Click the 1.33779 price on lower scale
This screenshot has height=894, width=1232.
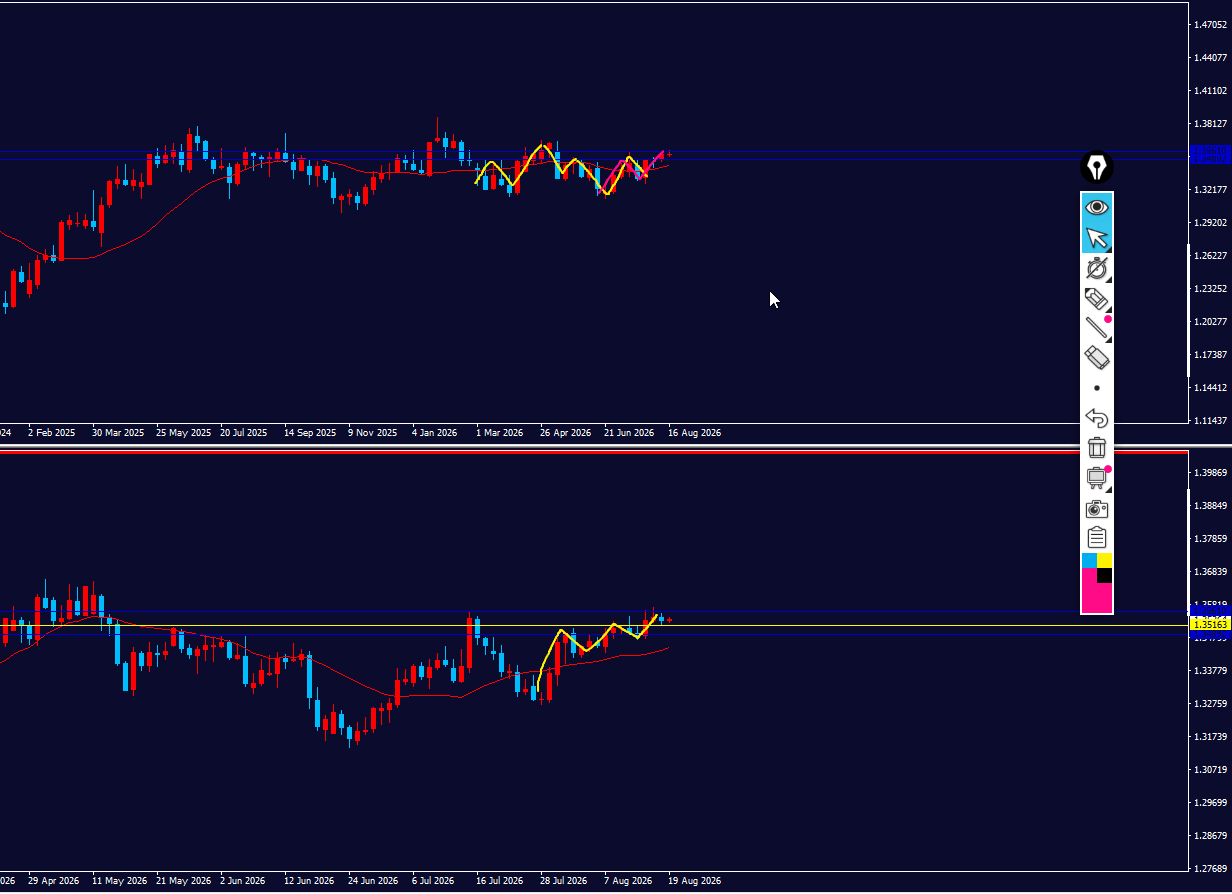pyautogui.click(x=1210, y=671)
